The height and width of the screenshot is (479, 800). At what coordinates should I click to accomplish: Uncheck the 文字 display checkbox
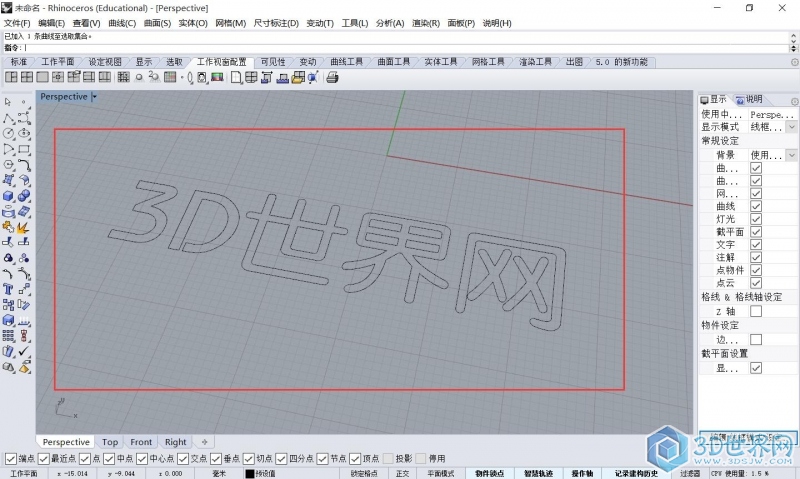pos(756,244)
